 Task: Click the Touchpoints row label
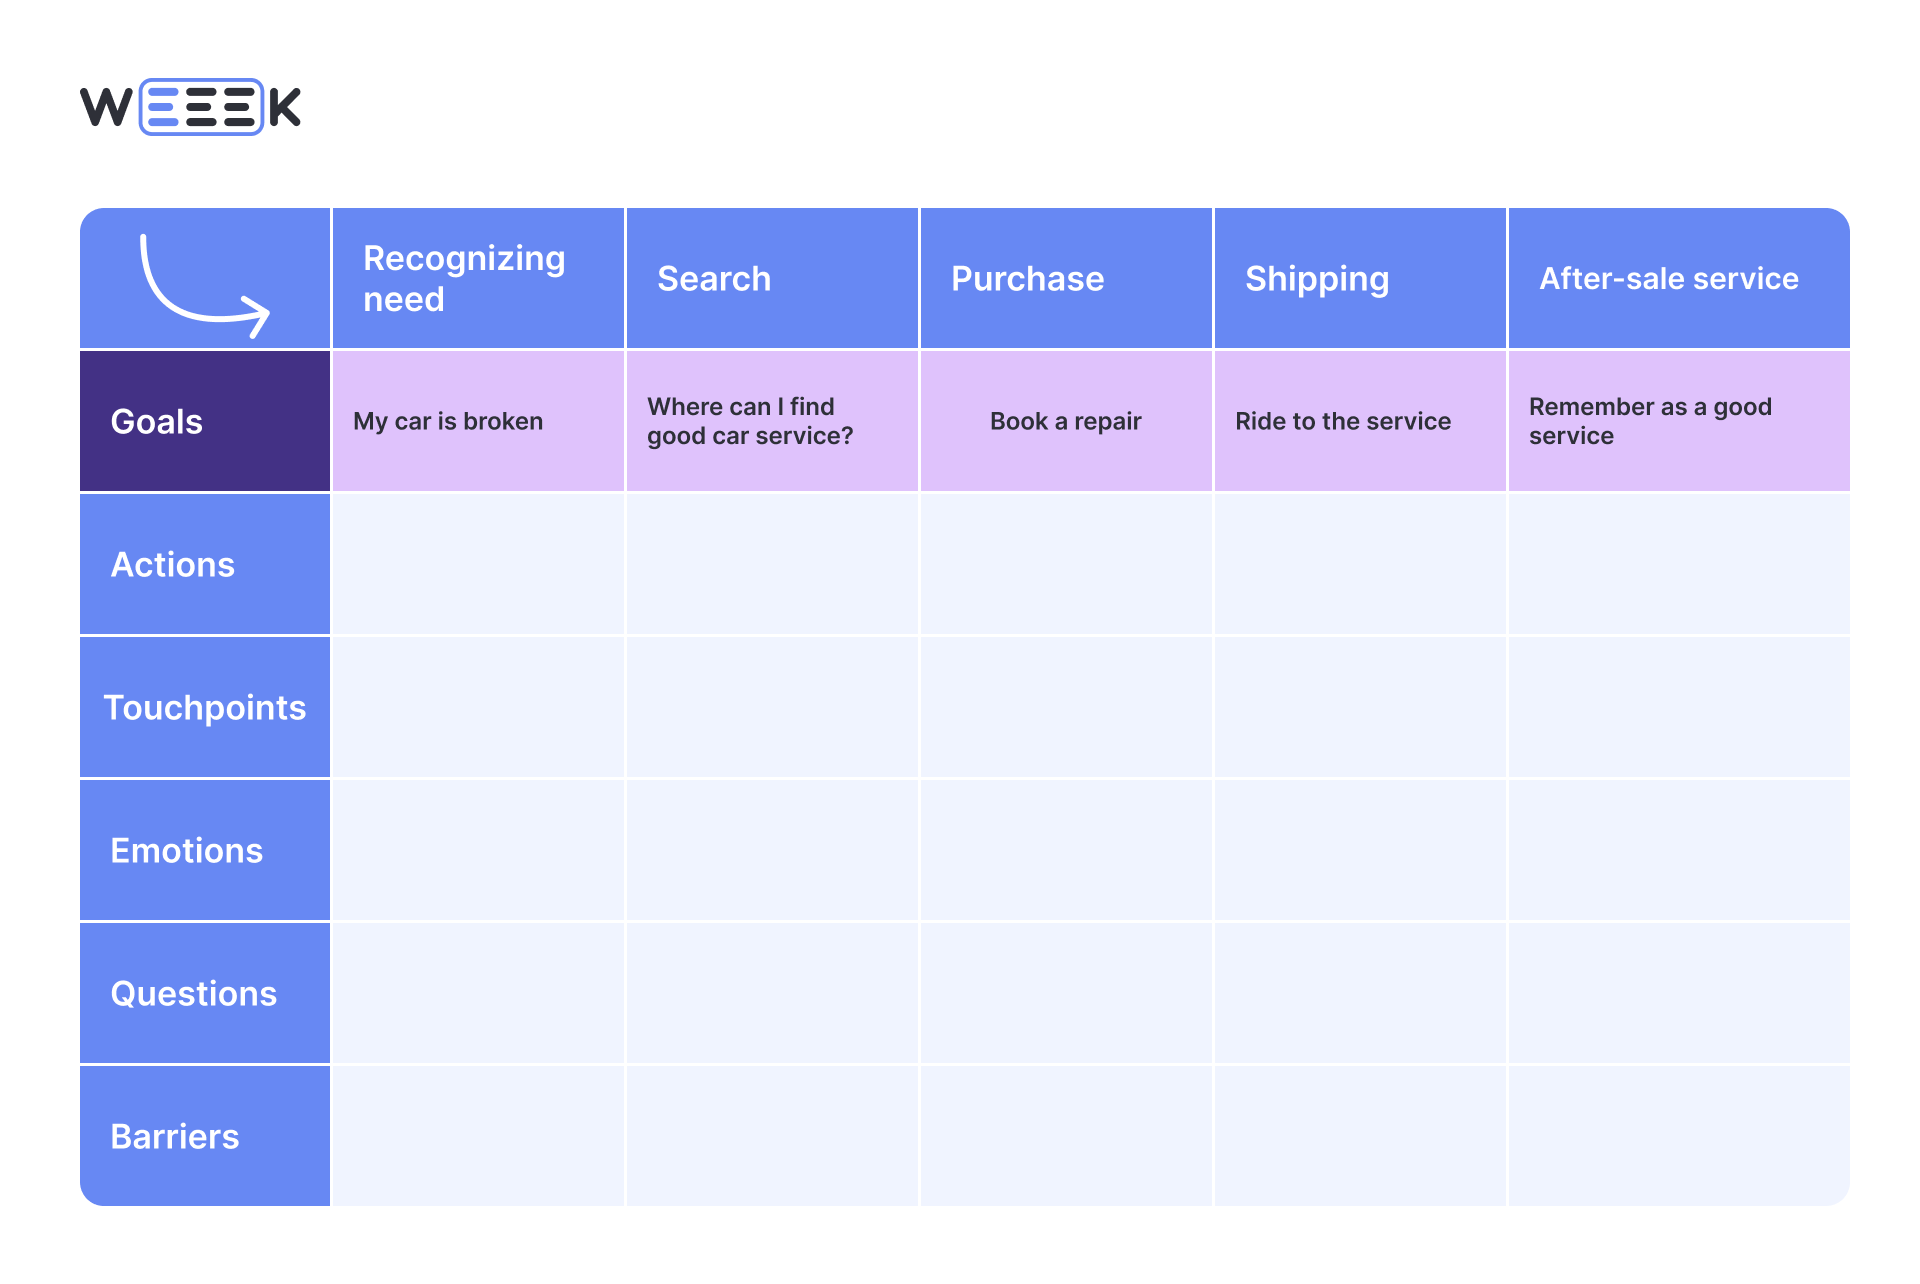point(205,707)
